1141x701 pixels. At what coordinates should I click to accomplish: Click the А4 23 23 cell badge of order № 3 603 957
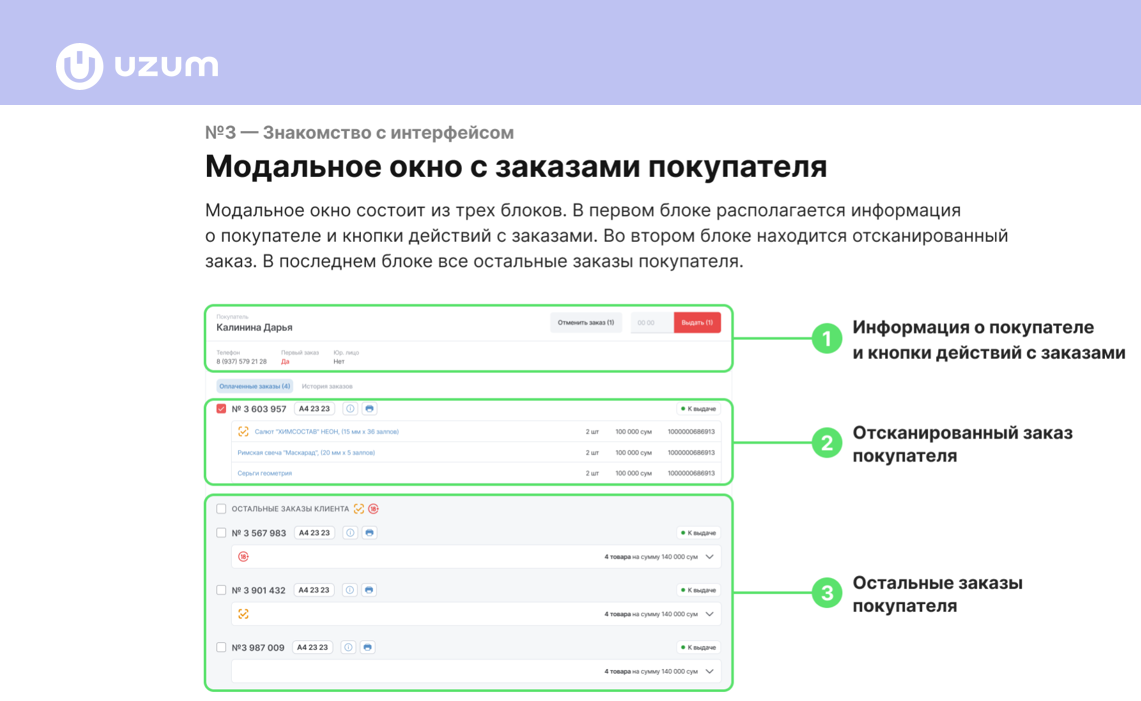click(314, 409)
